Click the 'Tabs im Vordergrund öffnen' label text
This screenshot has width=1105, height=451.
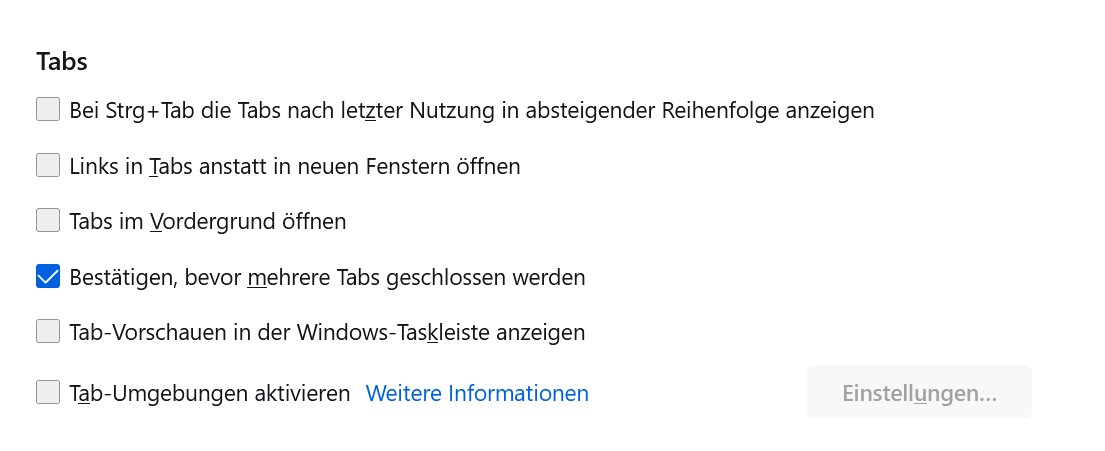pyautogui.click(x=208, y=221)
